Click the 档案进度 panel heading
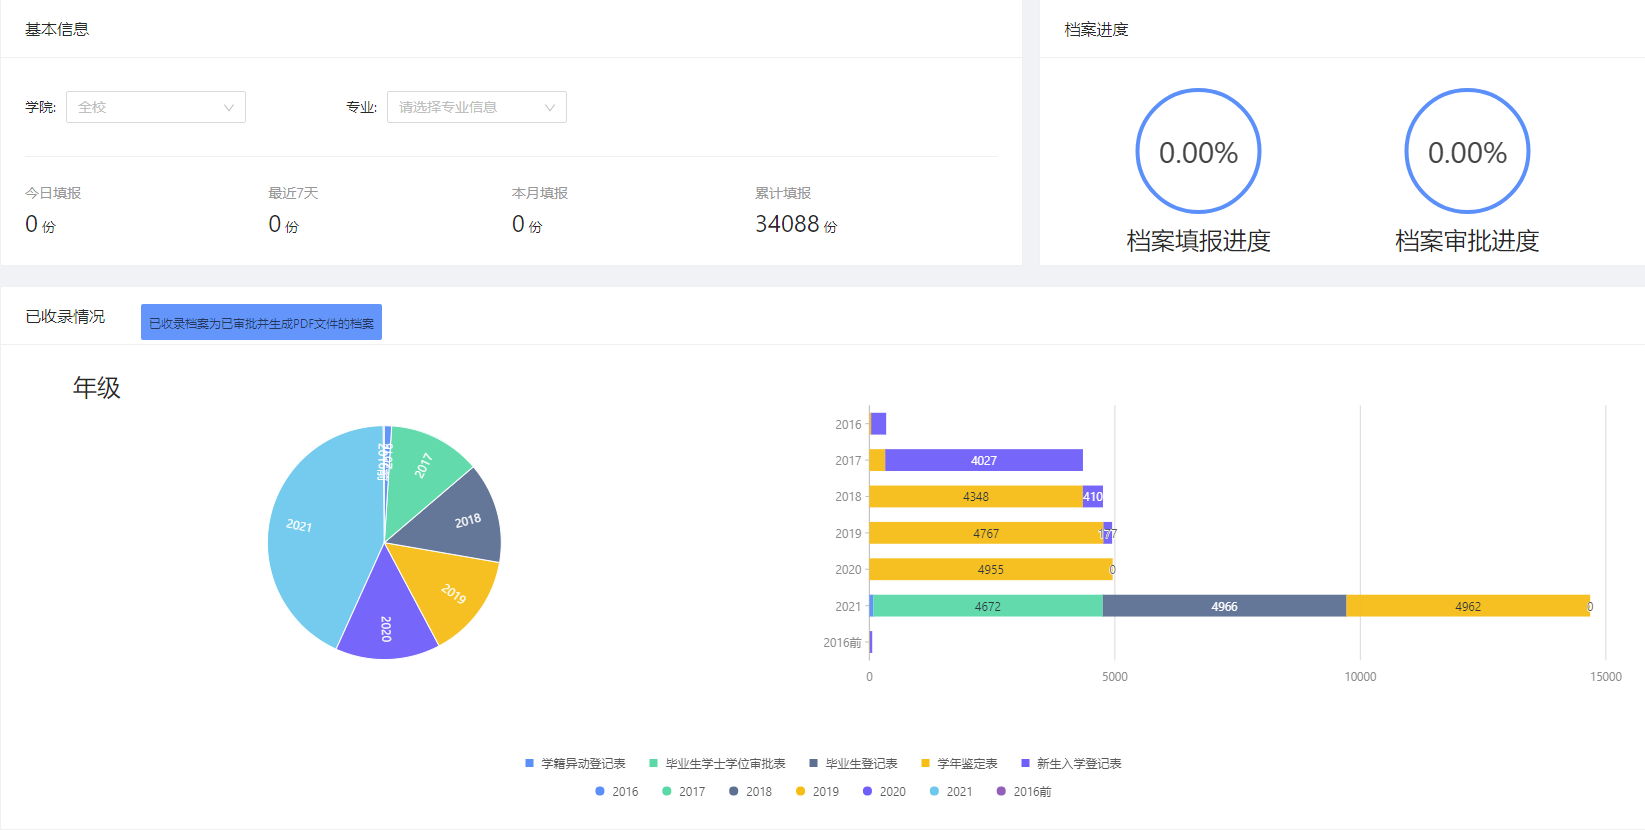The width and height of the screenshot is (1645, 830). pos(1096,30)
